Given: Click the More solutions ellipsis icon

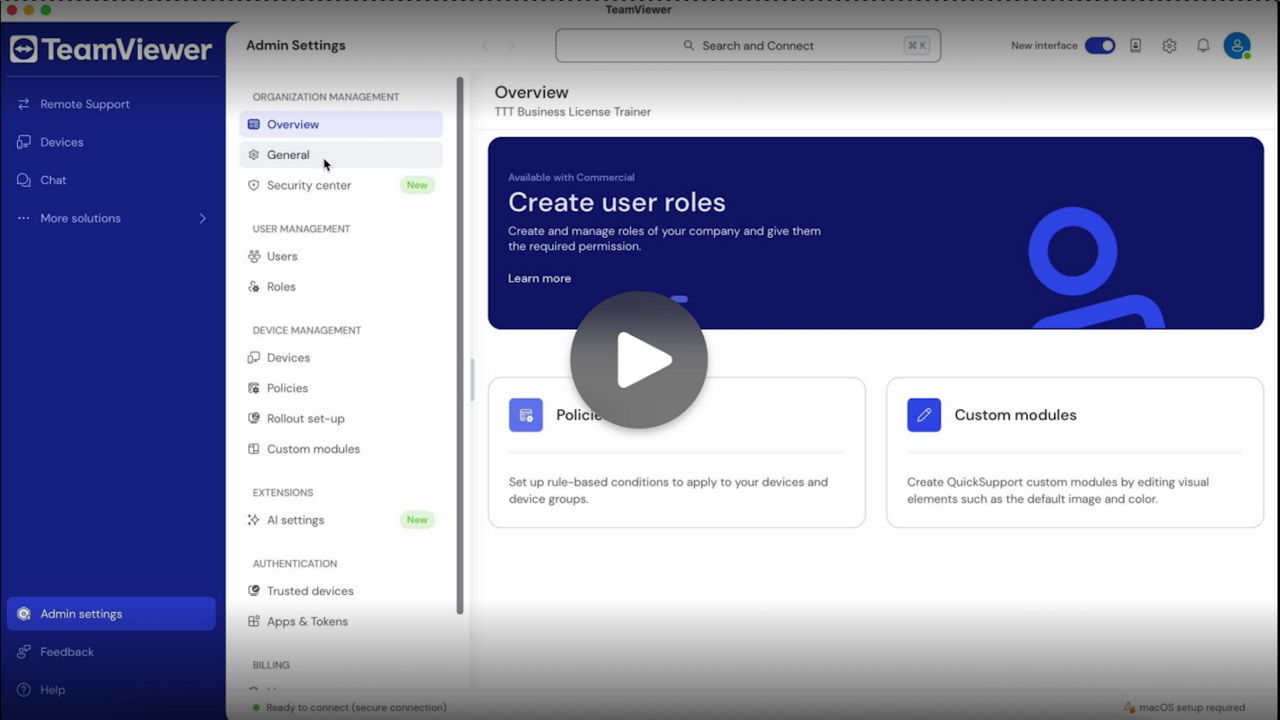Looking at the screenshot, I should [x=24, y=218].
